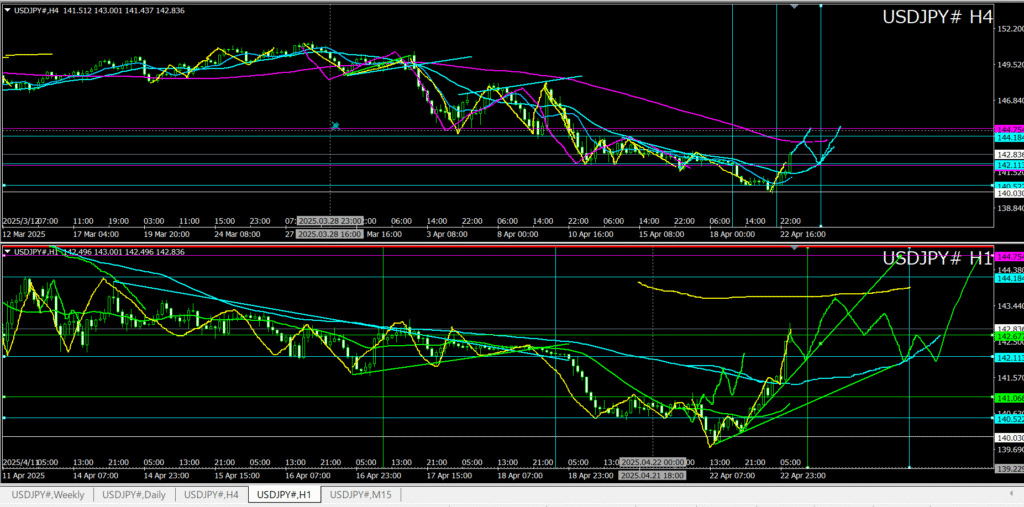Click the white 140.030 price tag on H4 chart
1024x507 pixels.
pyautogui.click(x=1008, y=193)
